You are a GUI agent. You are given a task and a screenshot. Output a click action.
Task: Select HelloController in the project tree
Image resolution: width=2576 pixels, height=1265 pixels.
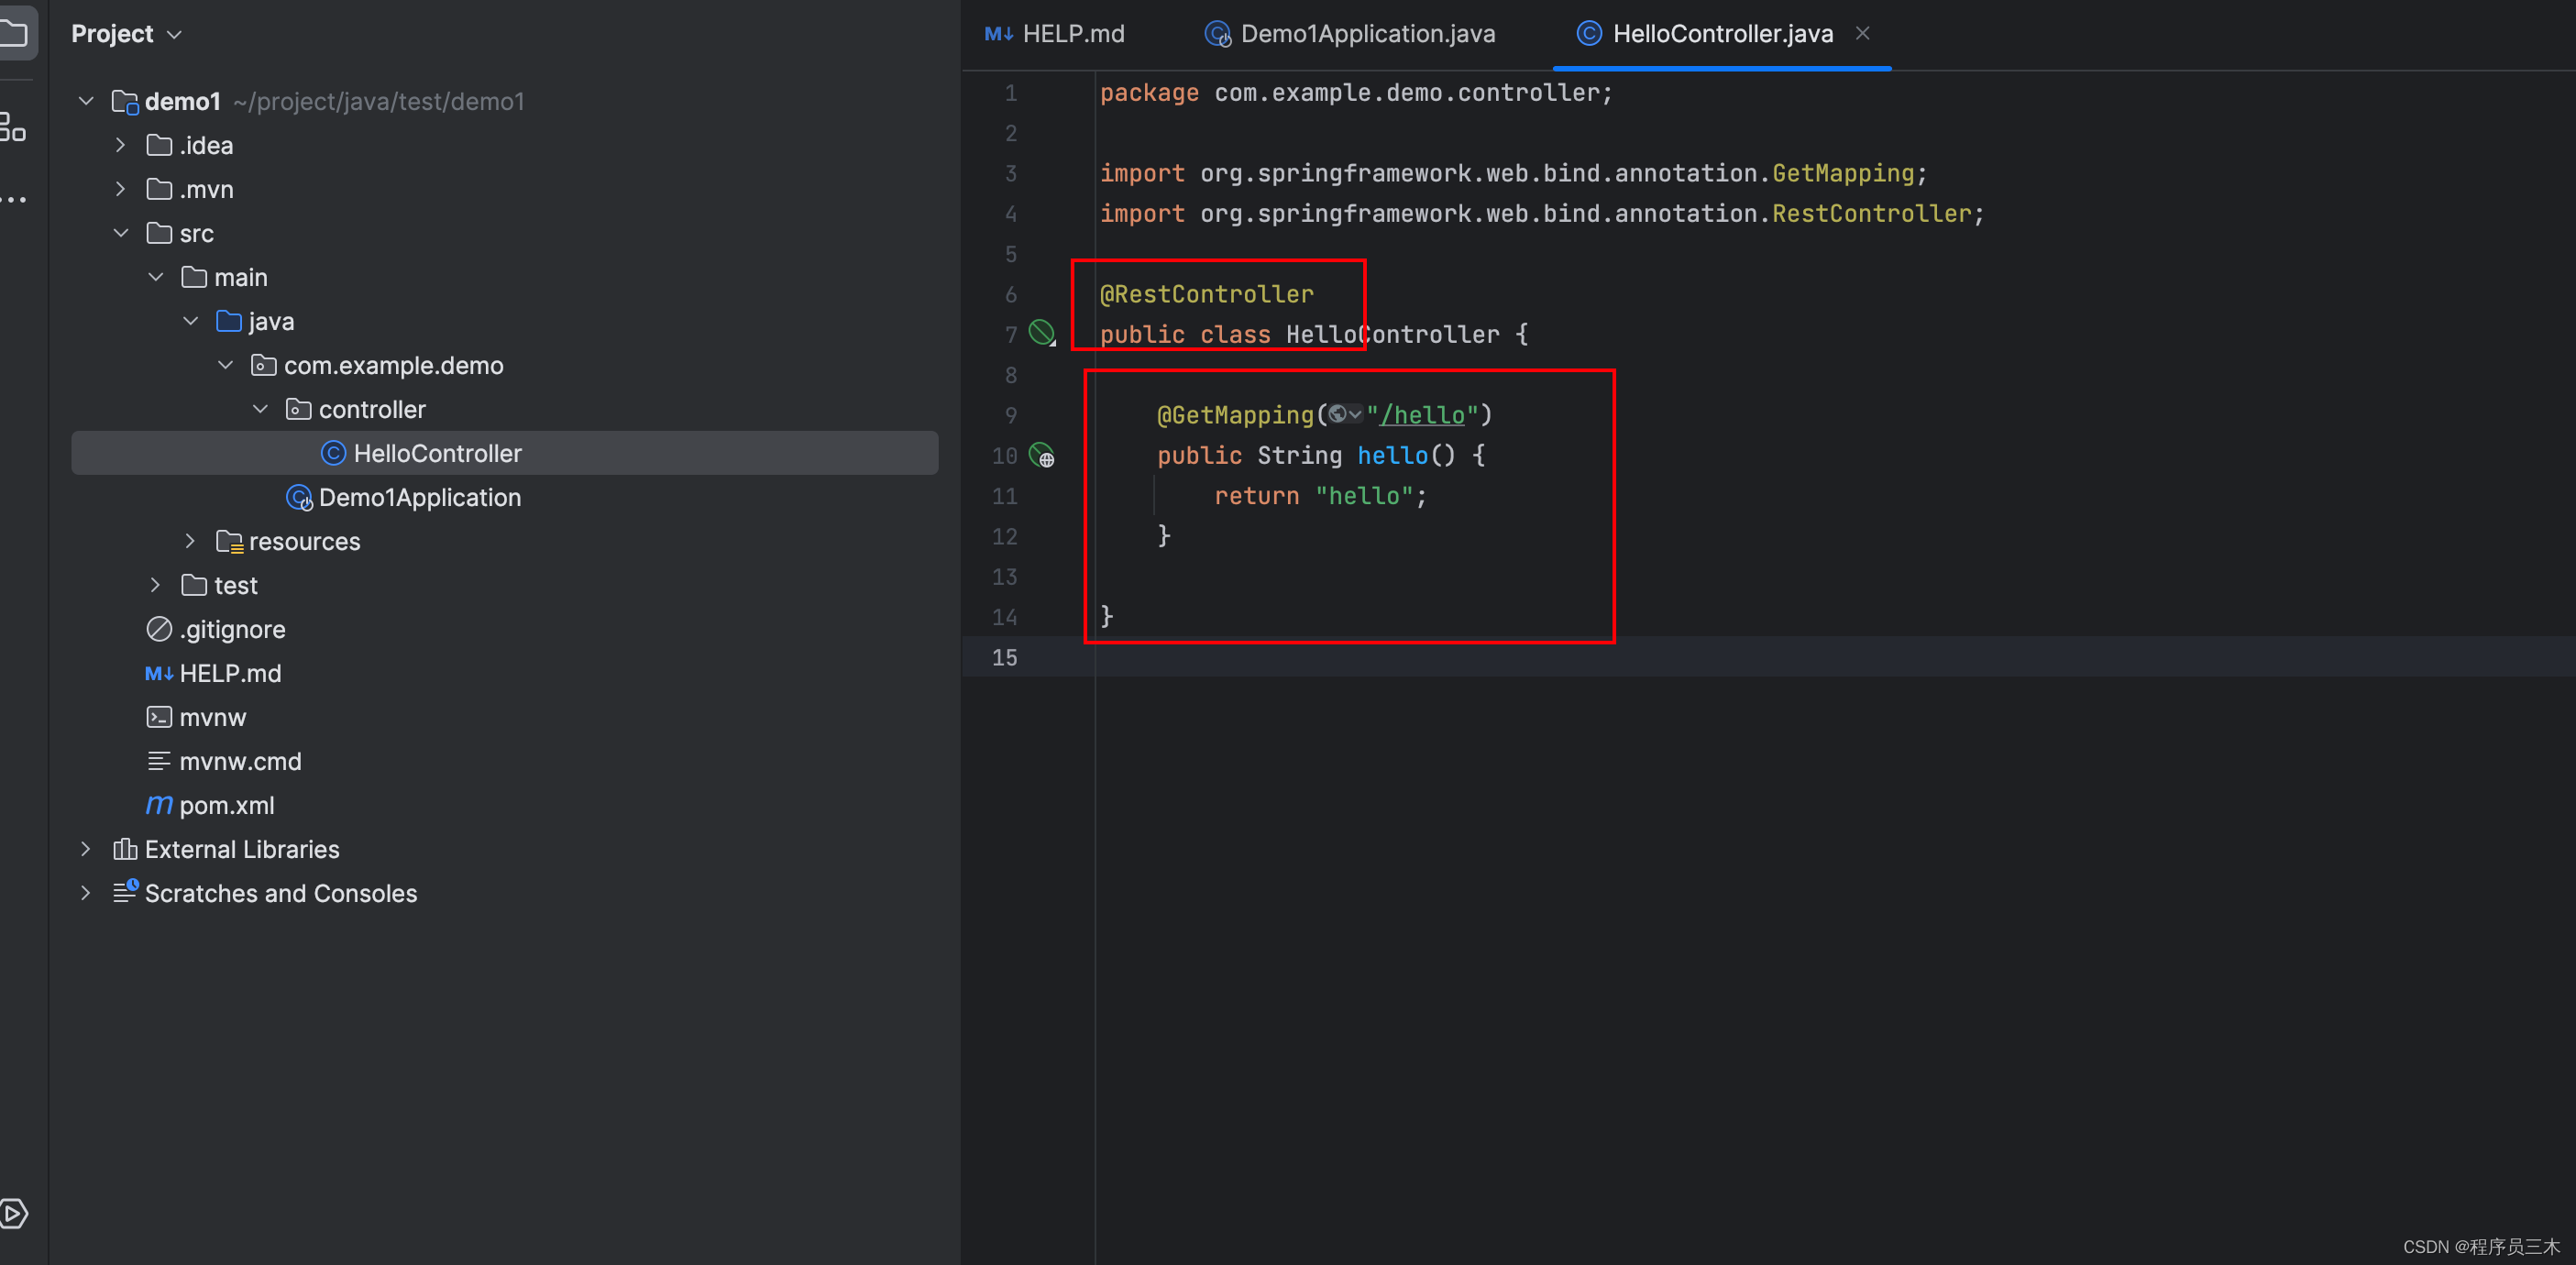[505, 453]
